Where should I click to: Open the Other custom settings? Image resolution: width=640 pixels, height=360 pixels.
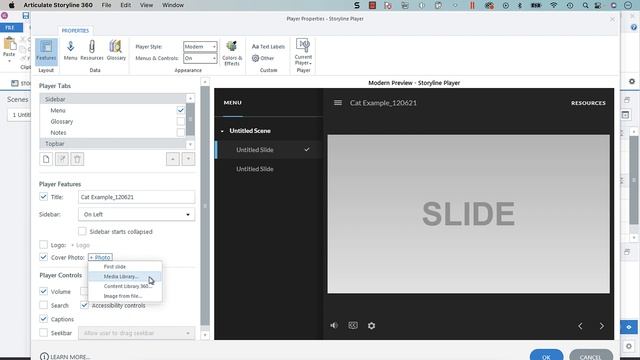(x=263, y=58)
